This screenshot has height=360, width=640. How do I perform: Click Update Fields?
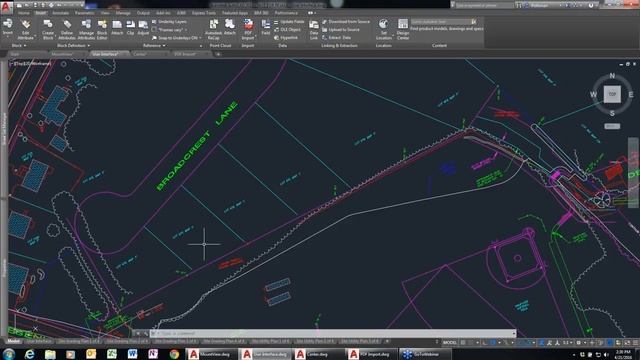289,22
